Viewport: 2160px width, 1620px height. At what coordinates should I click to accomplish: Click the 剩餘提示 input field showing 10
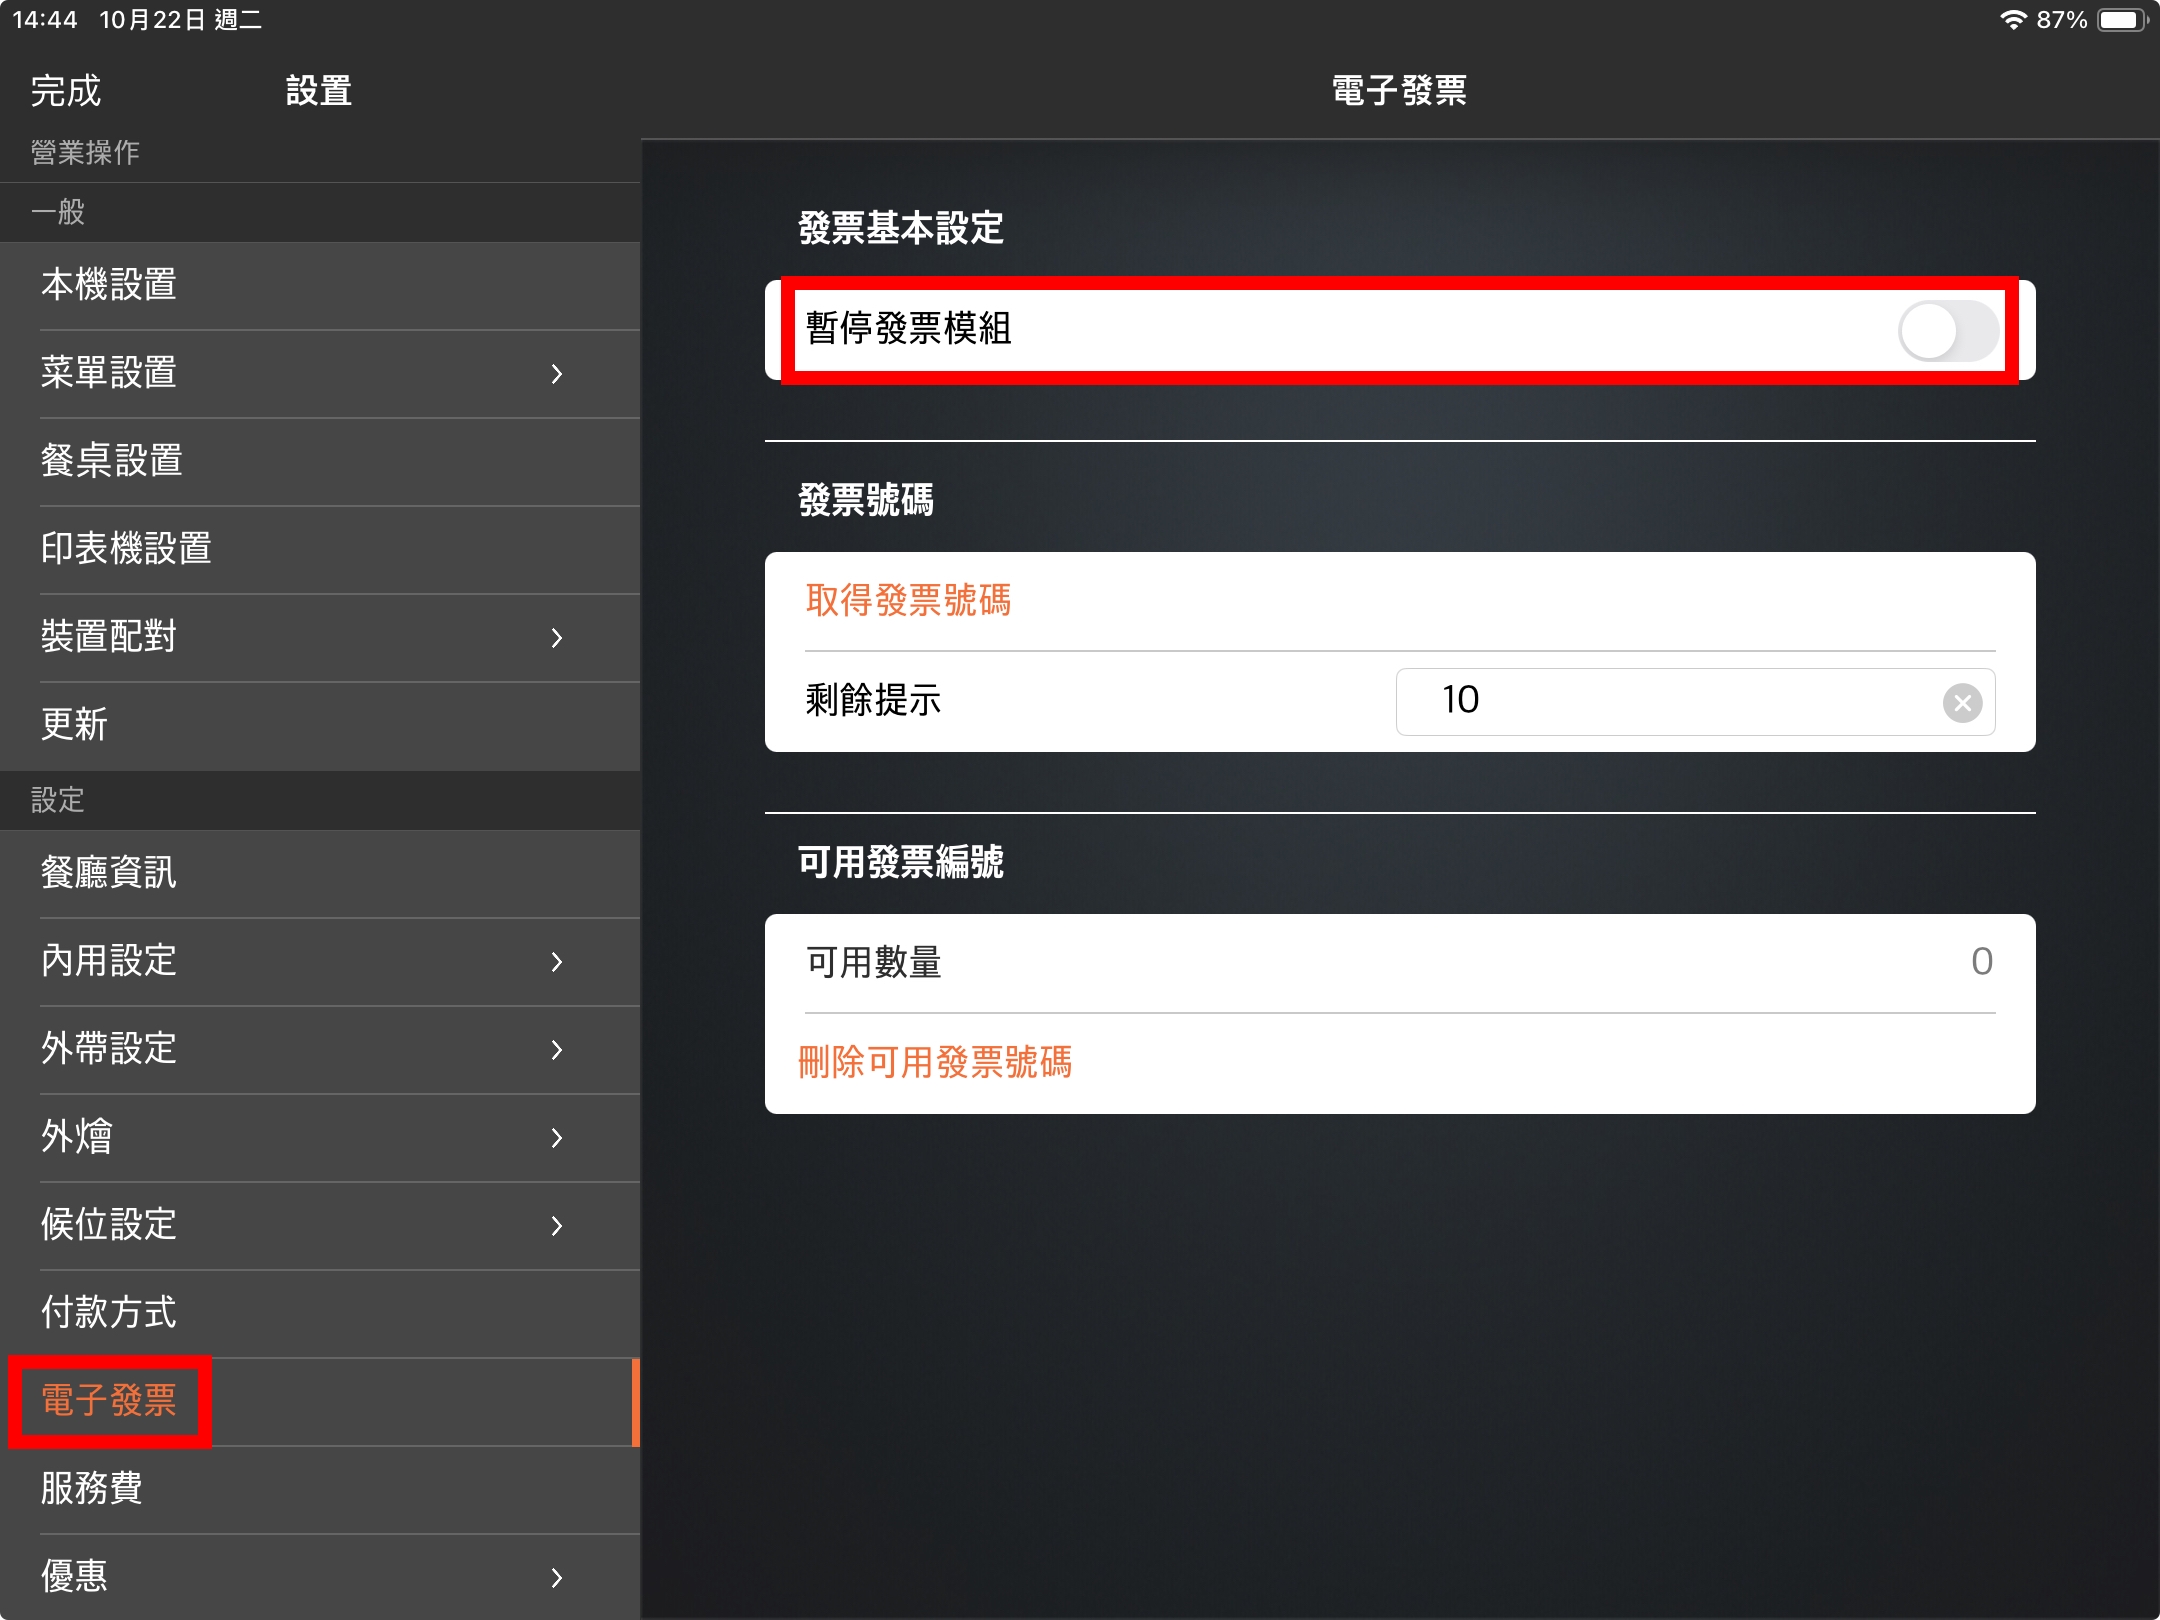coord(1695,702)
